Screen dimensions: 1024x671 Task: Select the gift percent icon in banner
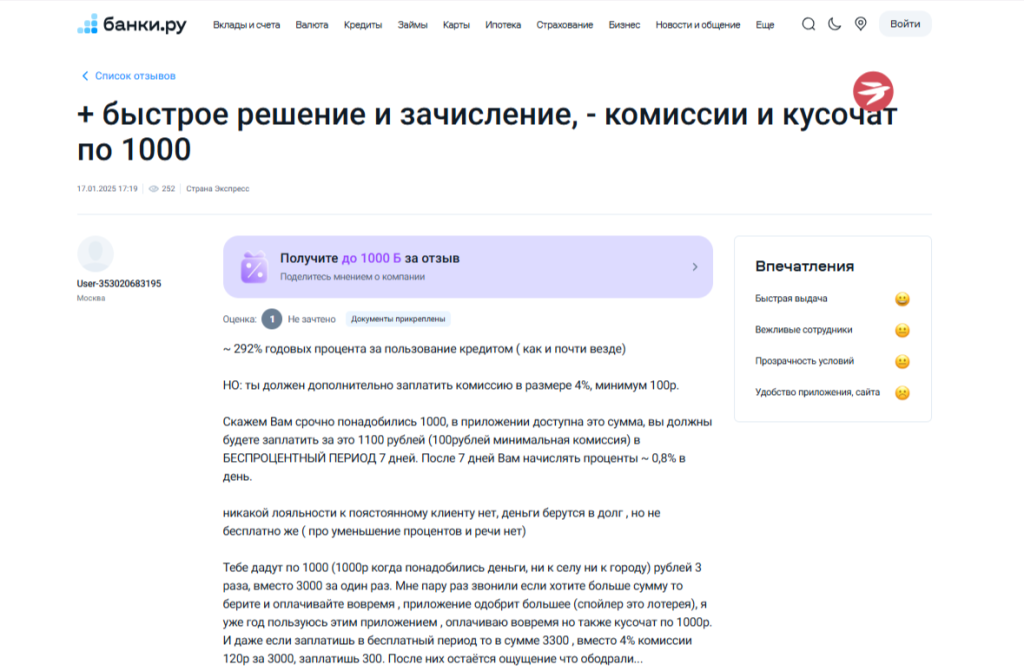coord(254,267)
